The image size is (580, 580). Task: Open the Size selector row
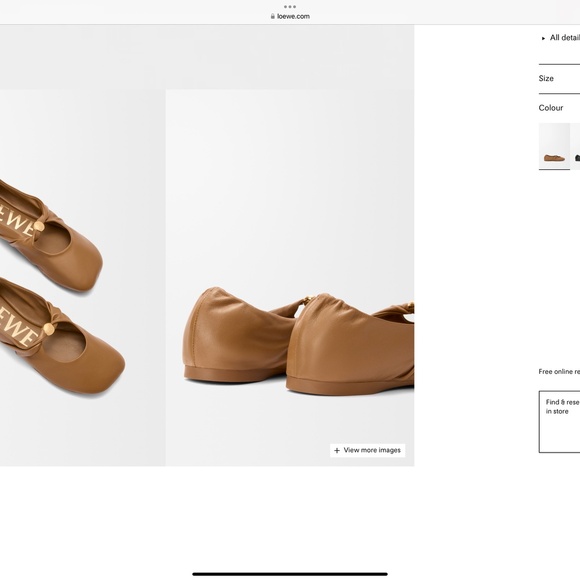point(559,78)
